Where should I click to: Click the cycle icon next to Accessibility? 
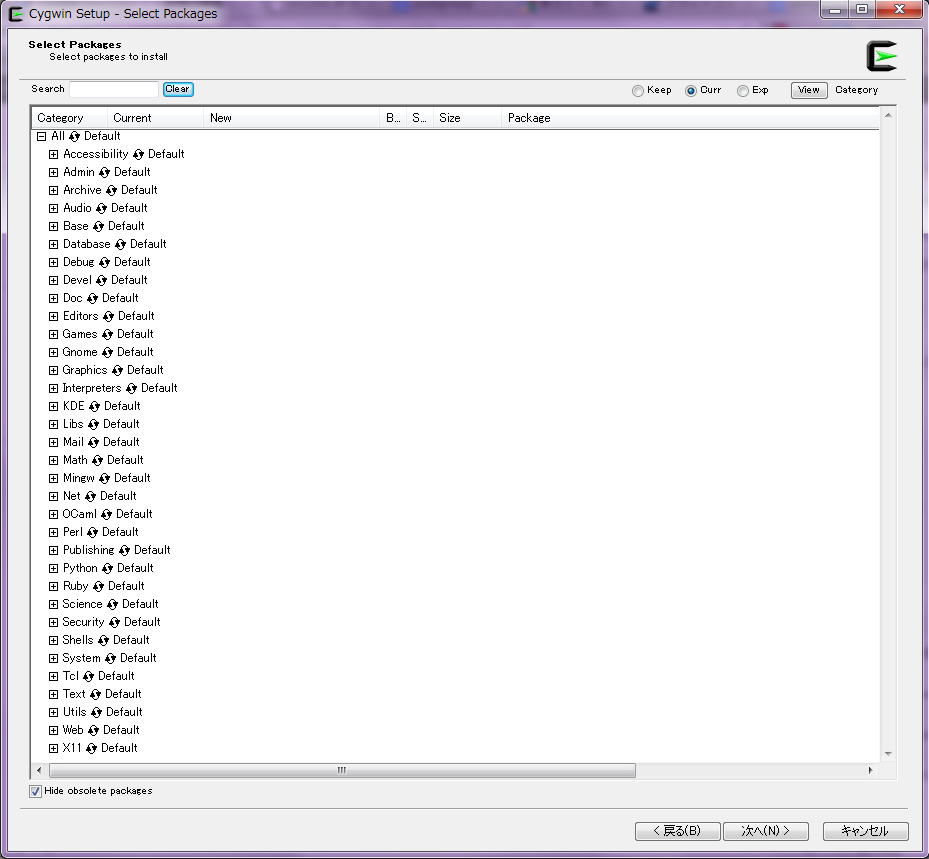(x=139, y=155)
